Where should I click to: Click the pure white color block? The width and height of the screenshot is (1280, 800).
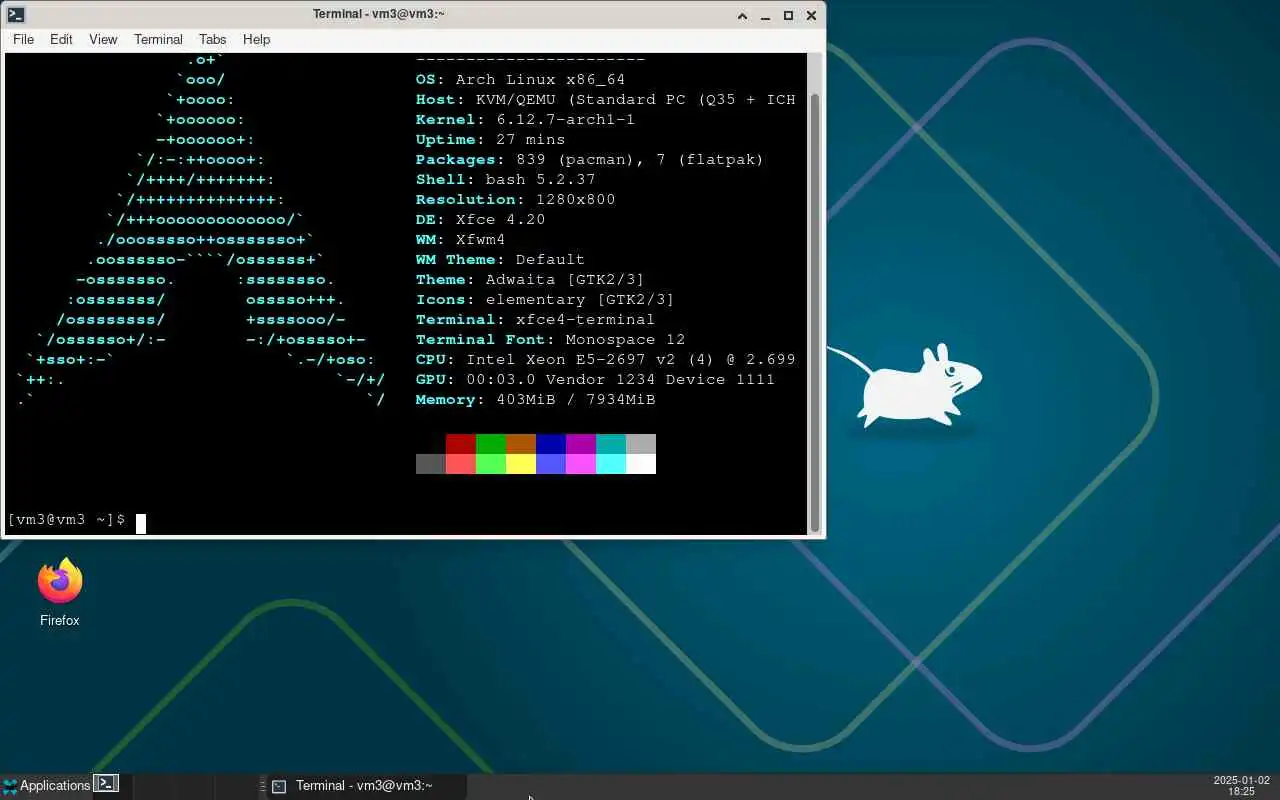641,464
